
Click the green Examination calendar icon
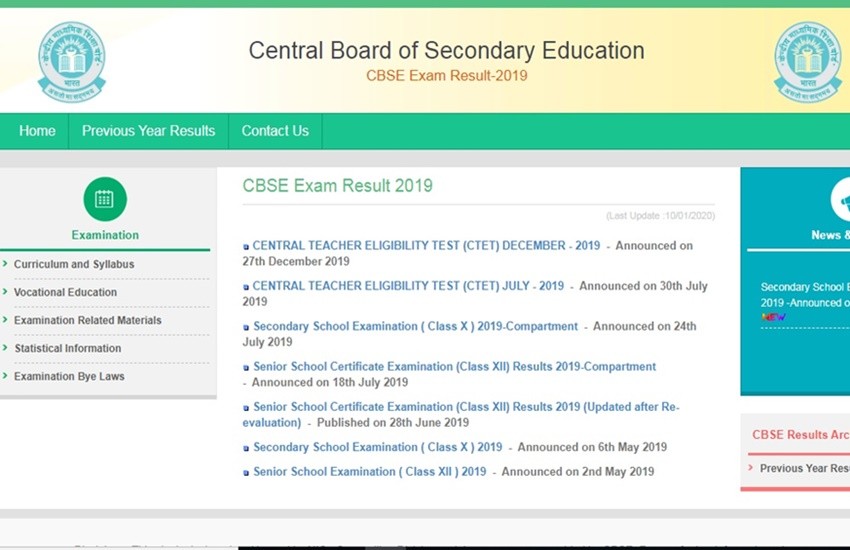pos(105,198)
